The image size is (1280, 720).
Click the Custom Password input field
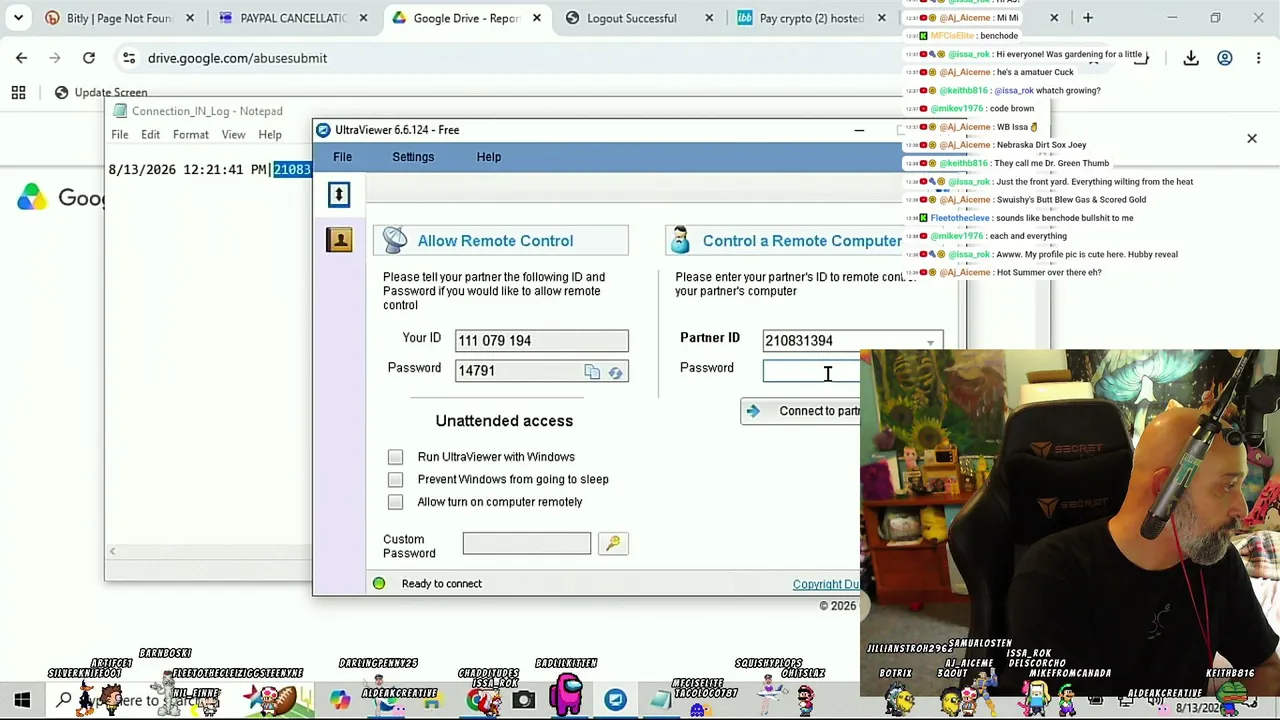point(527,543)
